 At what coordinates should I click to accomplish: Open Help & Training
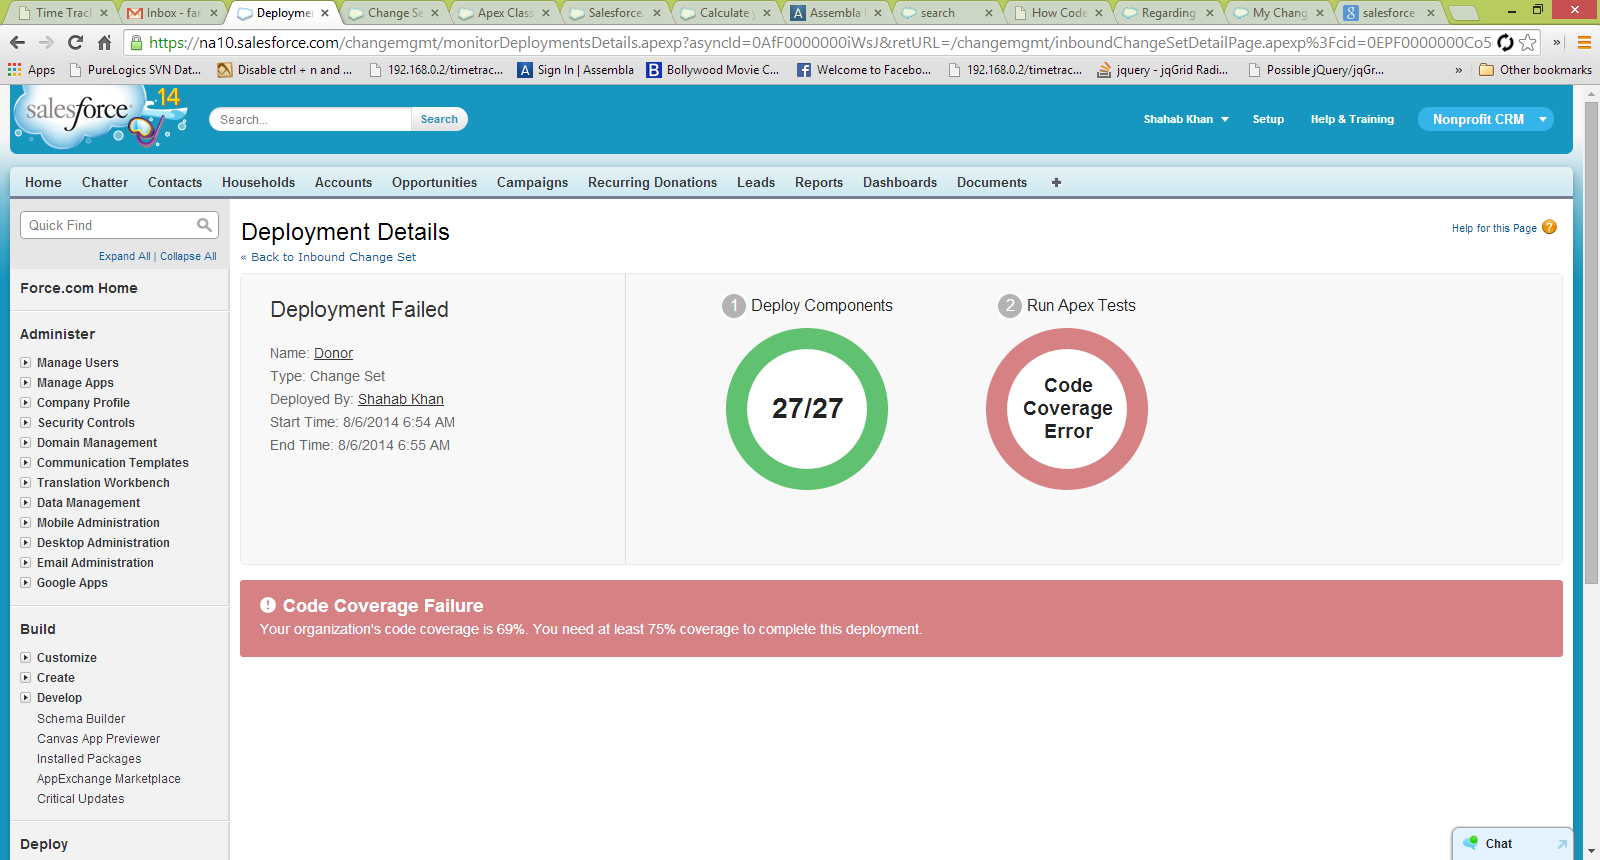1352,119
